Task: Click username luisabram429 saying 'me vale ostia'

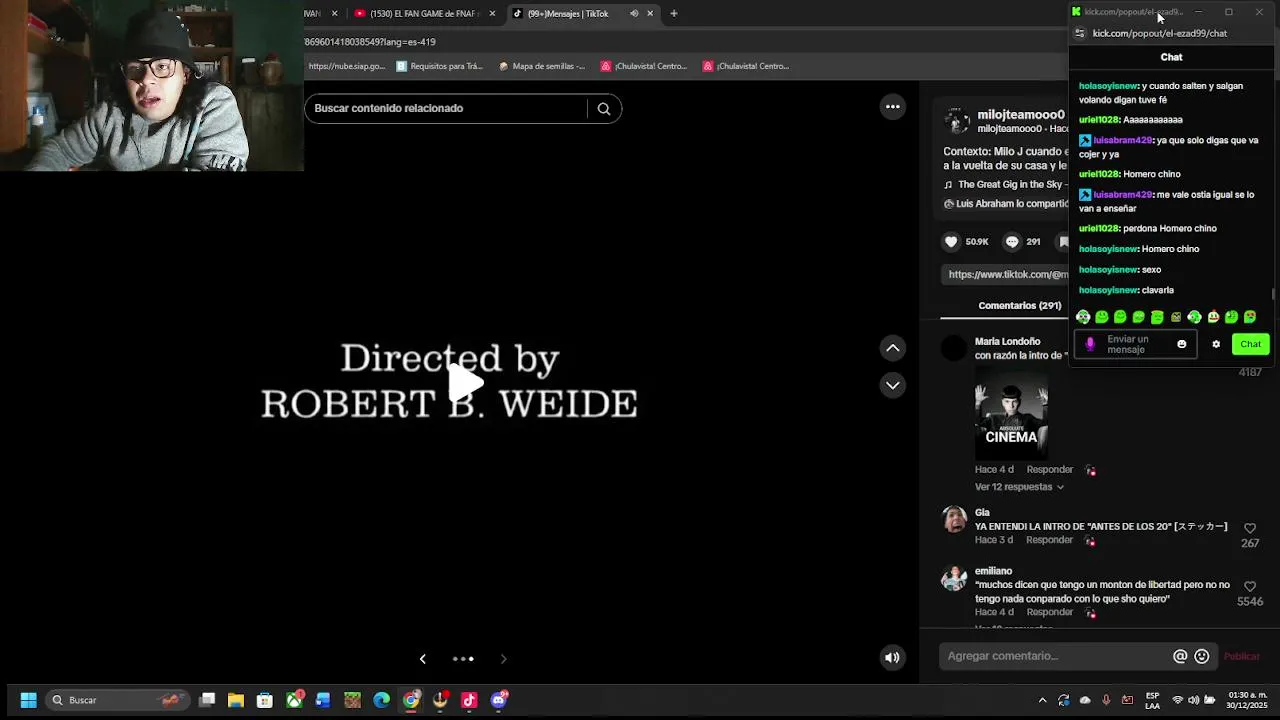Action: tap(1122, 195)
